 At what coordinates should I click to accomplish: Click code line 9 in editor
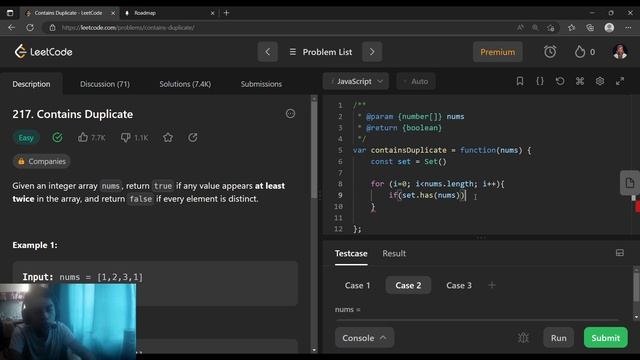427,195
